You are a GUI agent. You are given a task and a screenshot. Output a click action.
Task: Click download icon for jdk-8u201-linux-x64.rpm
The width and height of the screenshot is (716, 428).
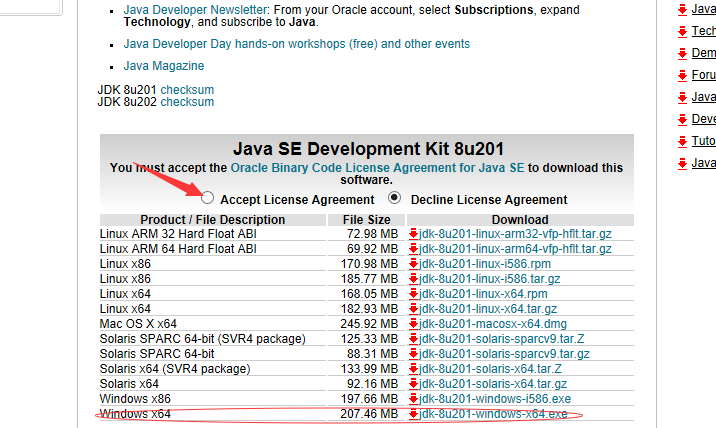(x=414, y=294)
